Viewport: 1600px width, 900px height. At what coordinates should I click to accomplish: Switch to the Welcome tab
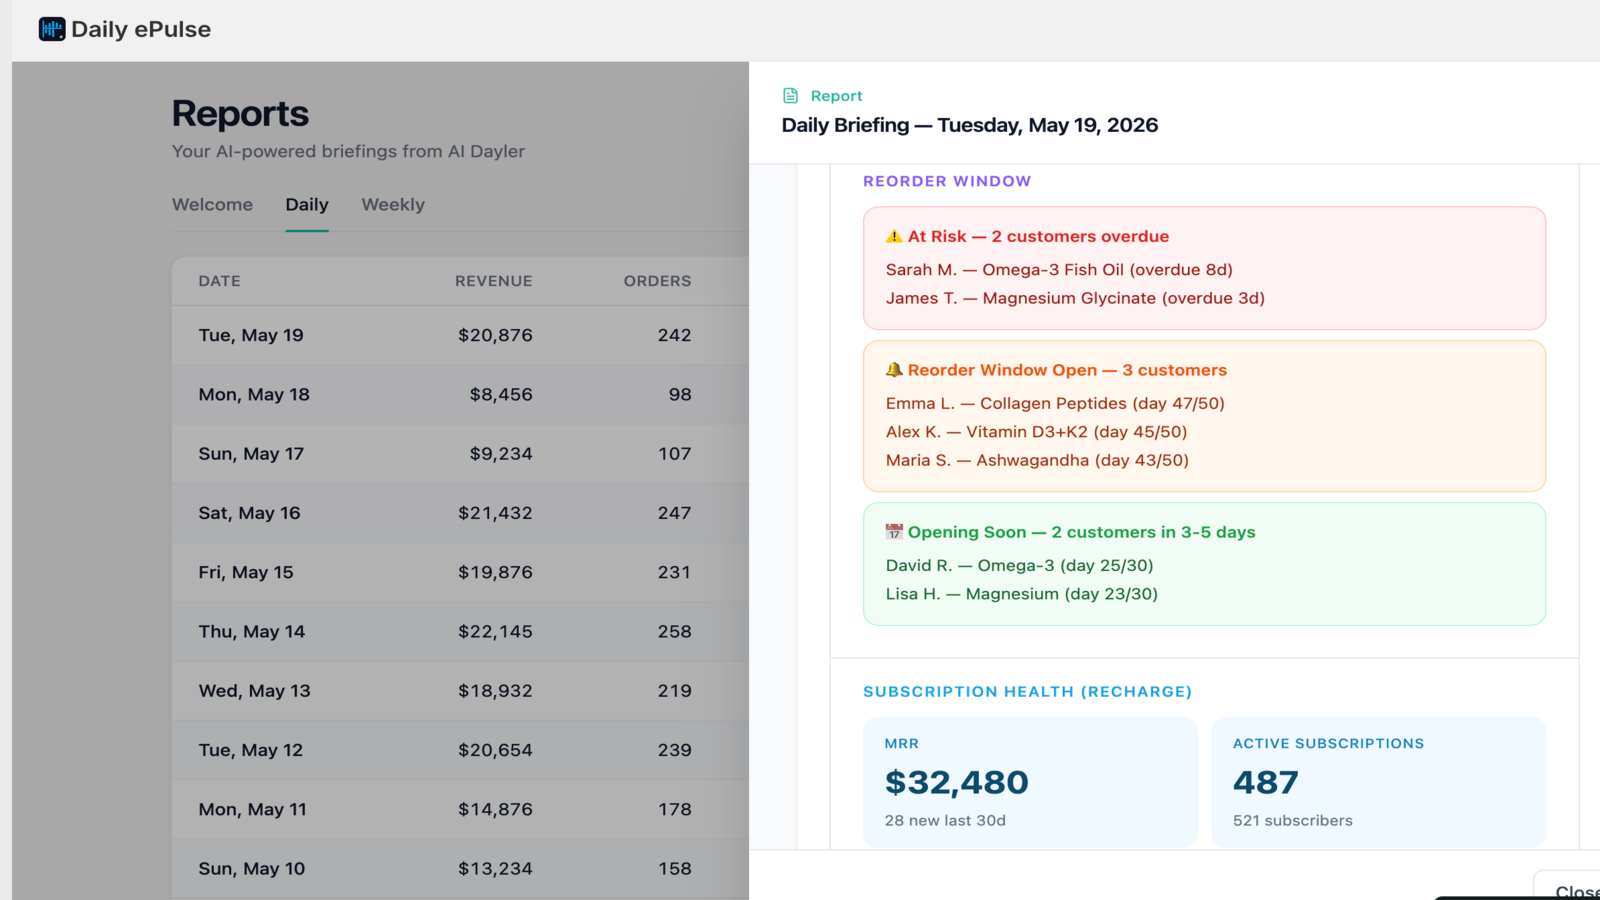212,204
